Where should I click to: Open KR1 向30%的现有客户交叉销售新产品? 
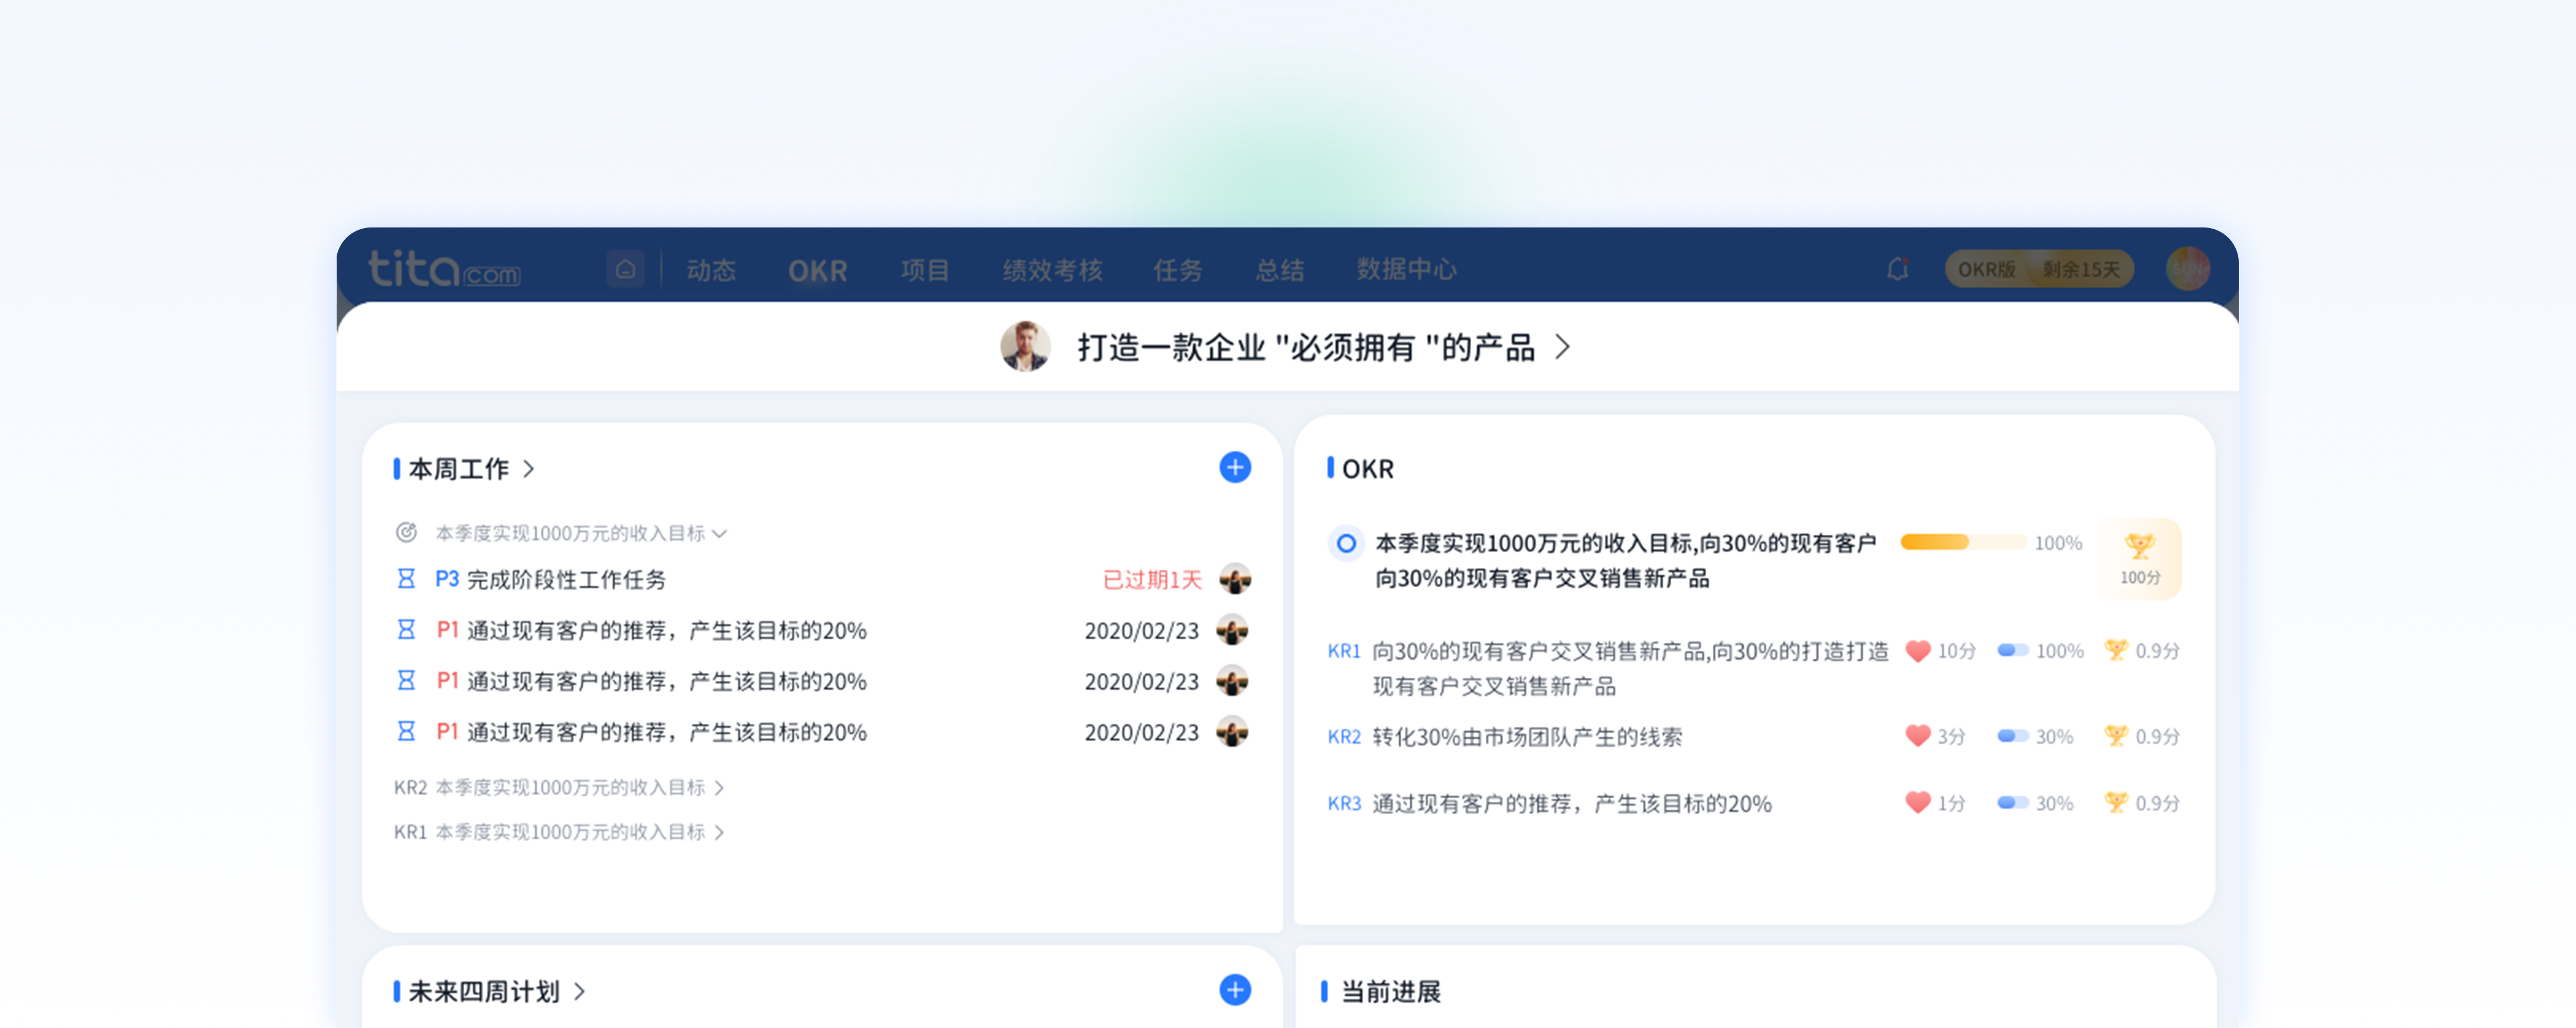tap(1630, 668)
